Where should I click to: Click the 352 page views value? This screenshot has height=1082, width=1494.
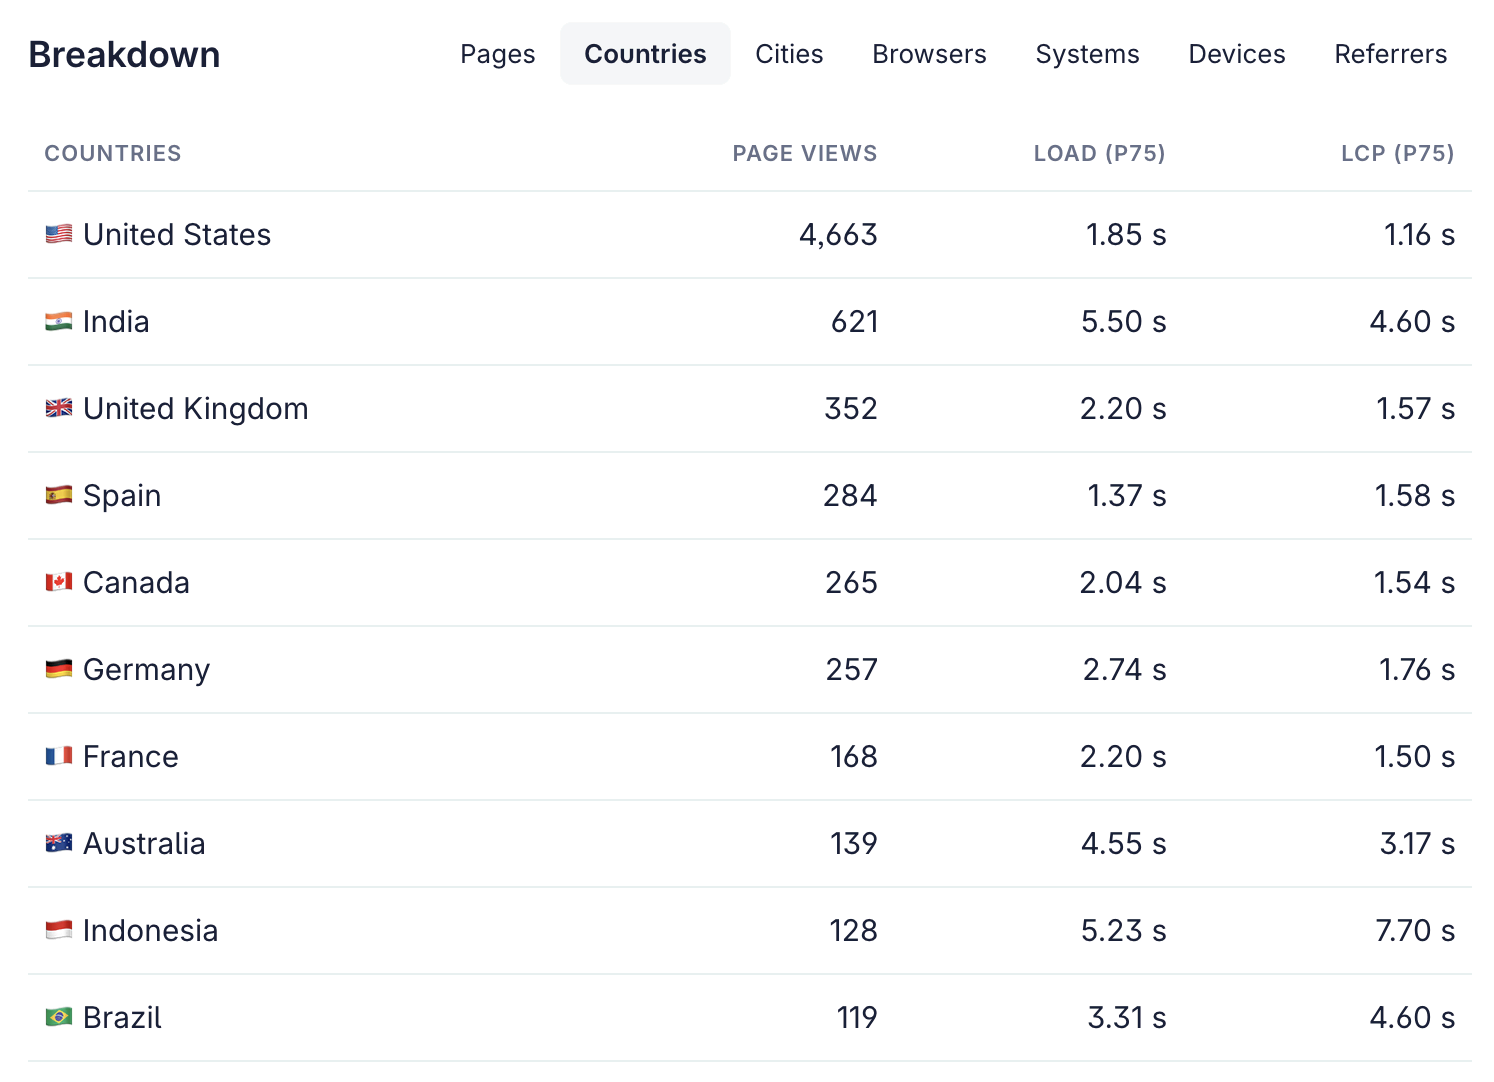pyautogui.click(x=851, y=408)
